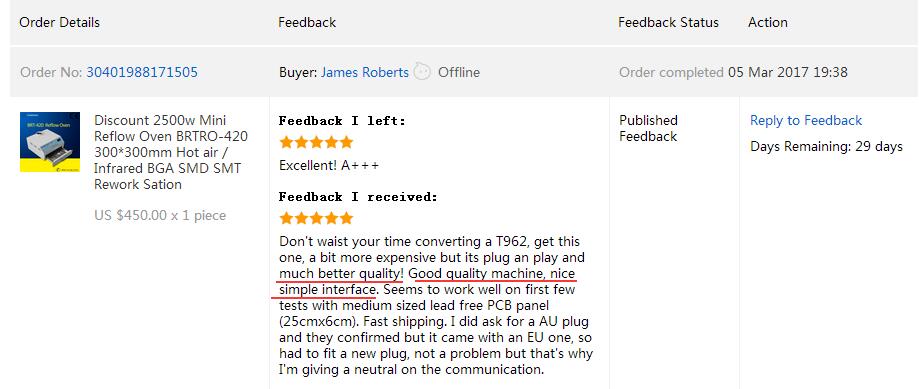Screen dimensions: 919x389
Task: Click the last star under Feedback I received
Action: click(x=346, y=219)
